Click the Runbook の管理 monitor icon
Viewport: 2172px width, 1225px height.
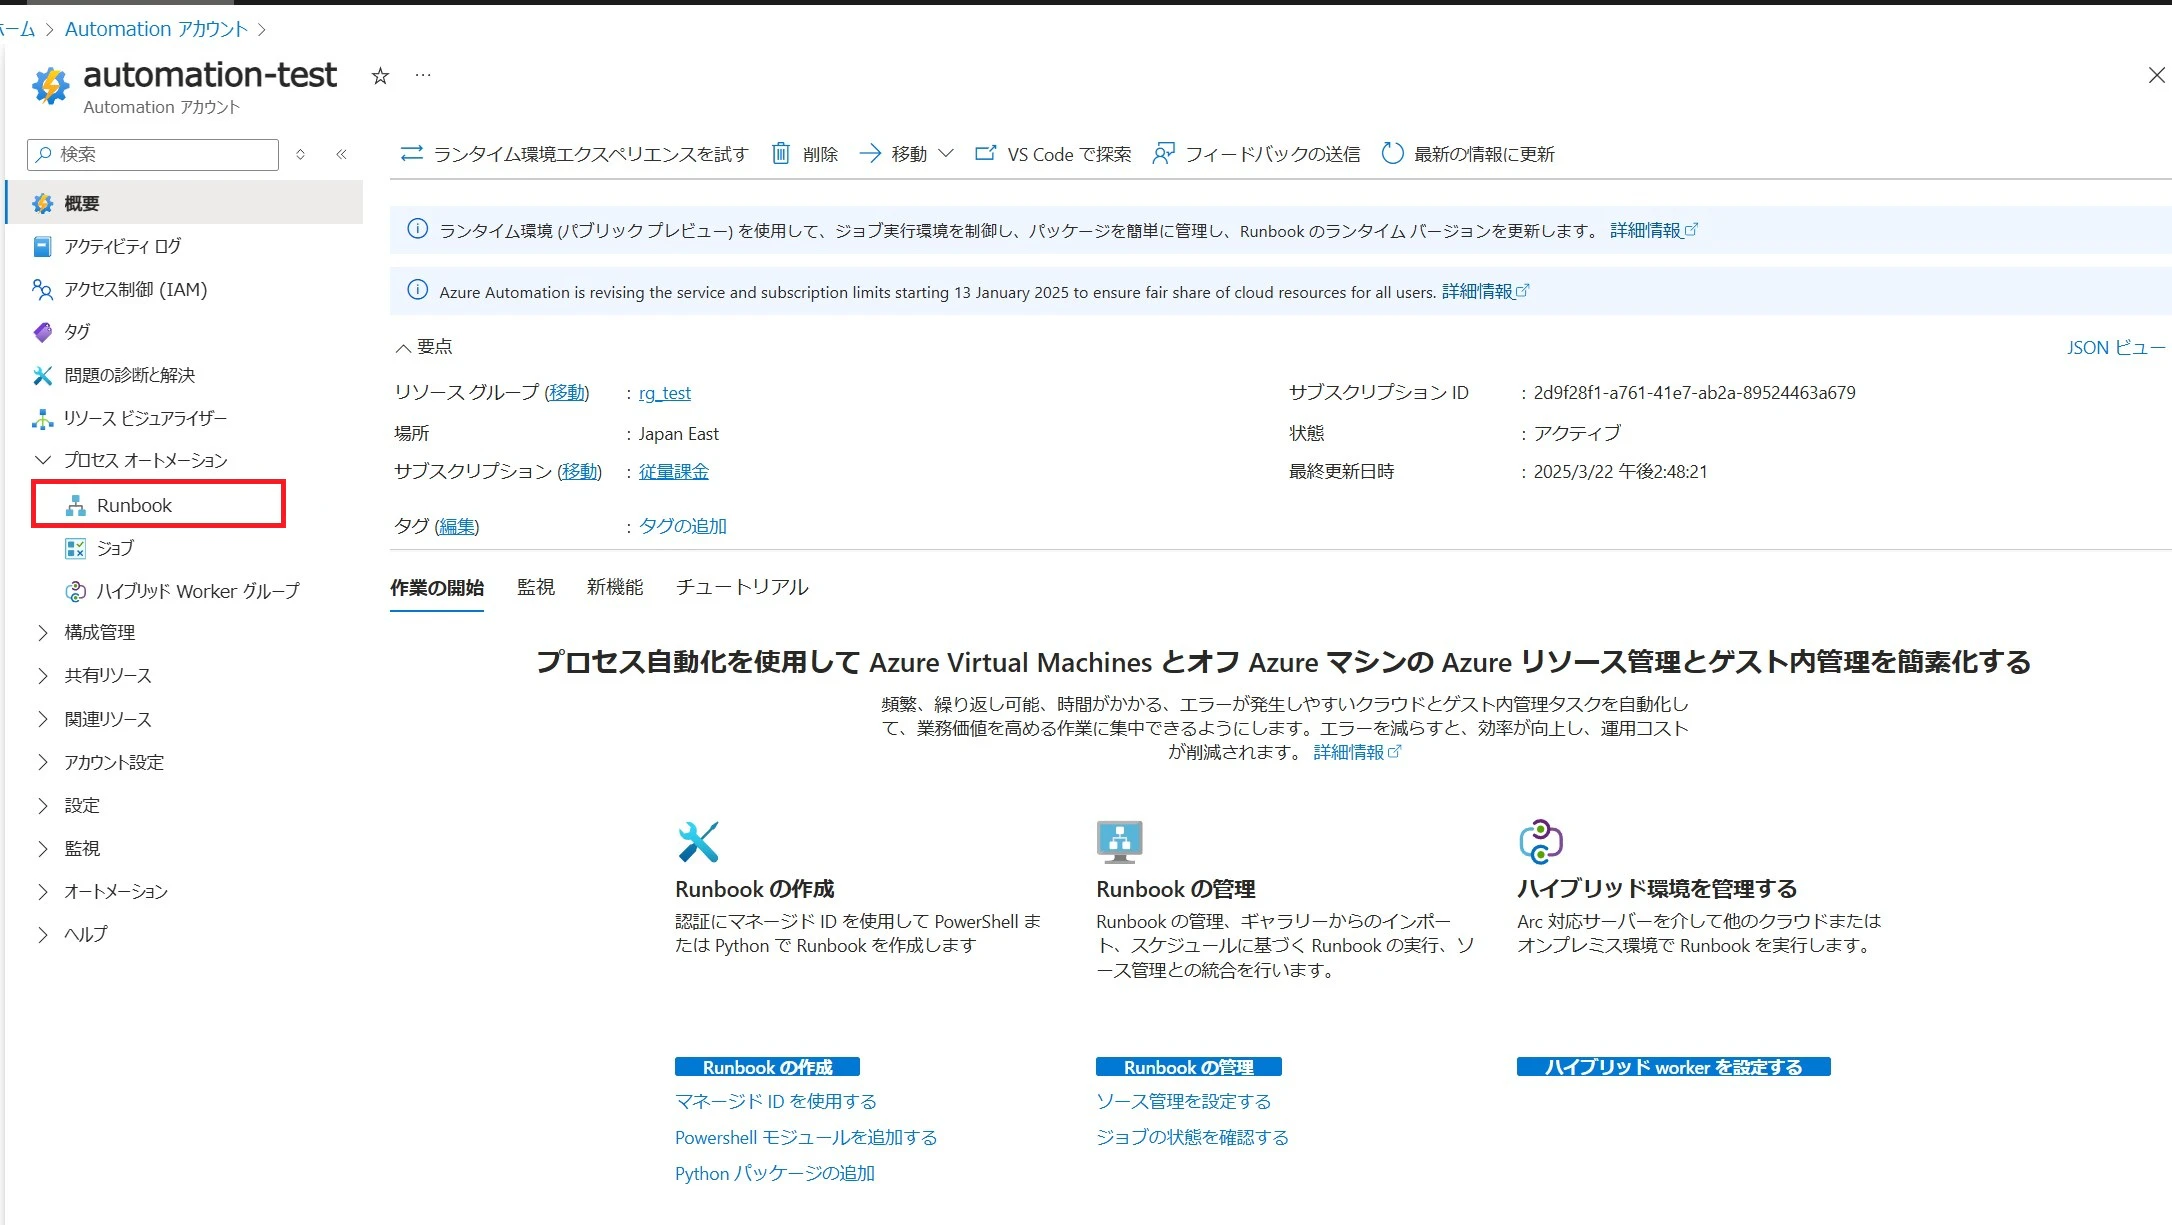[1119, 842]
